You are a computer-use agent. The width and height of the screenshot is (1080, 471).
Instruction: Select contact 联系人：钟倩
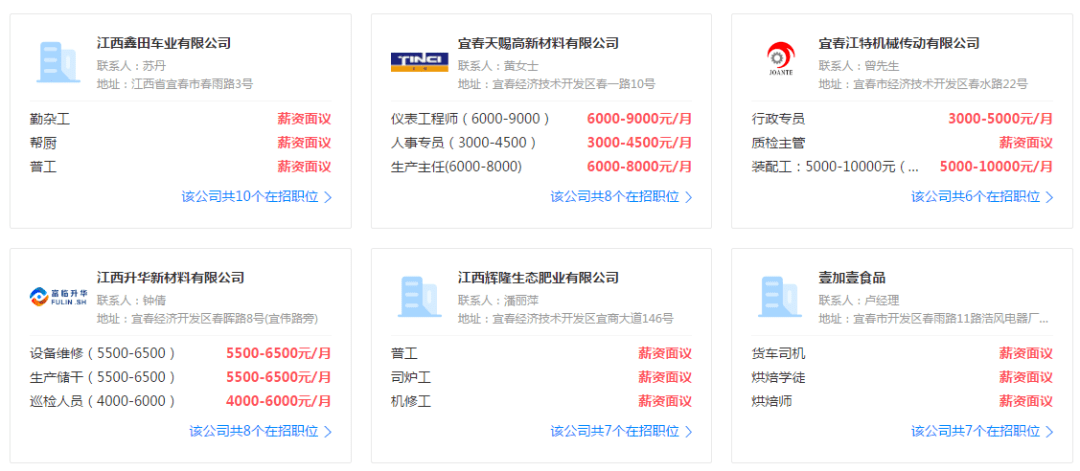coord(132,301)
